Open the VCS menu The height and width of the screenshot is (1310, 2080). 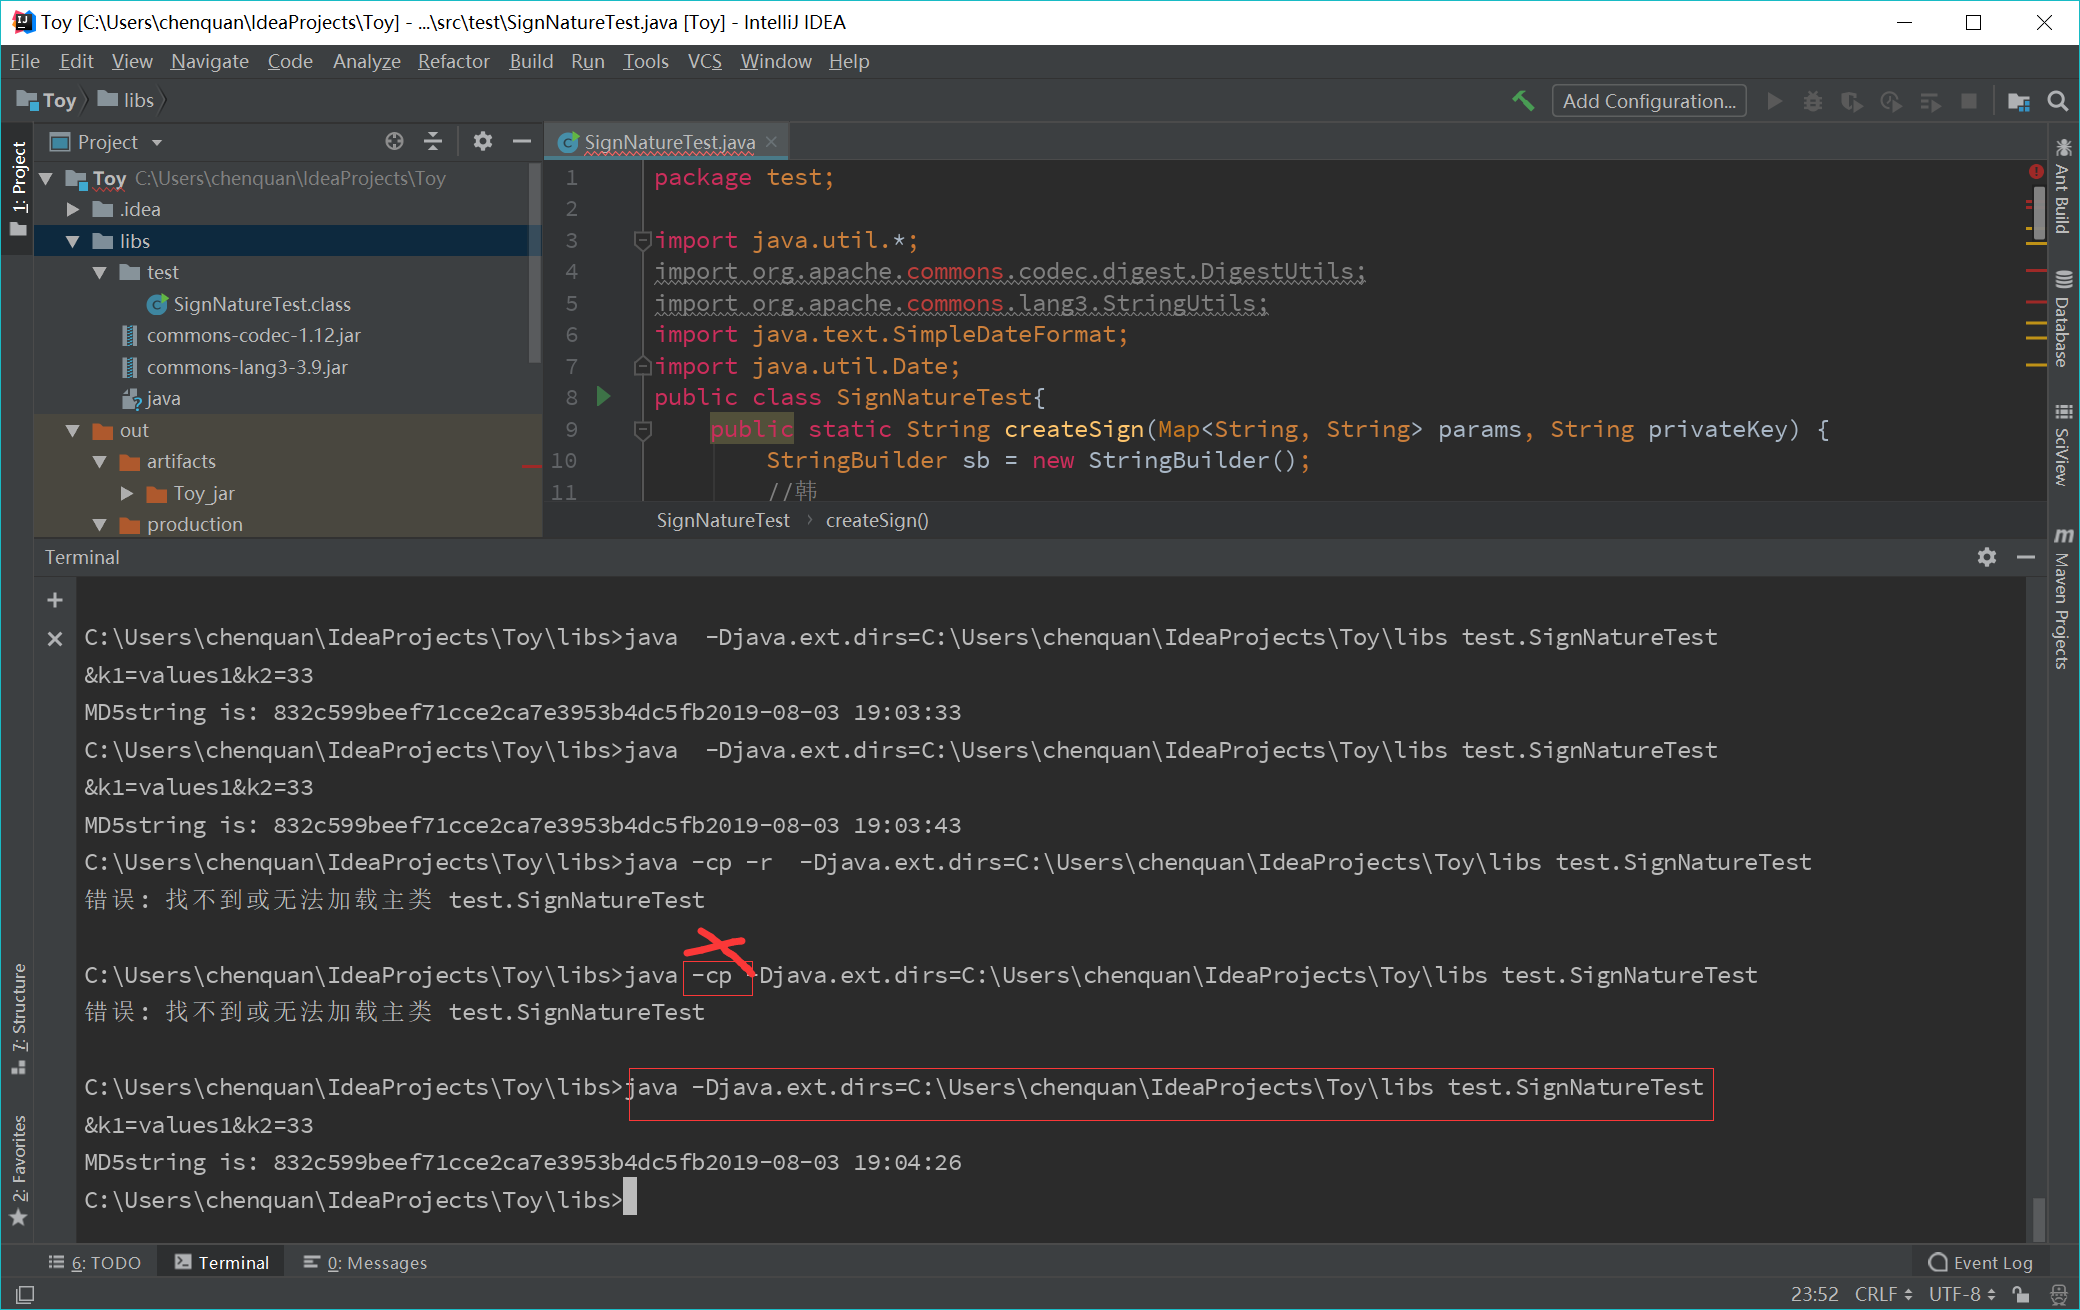705,61
